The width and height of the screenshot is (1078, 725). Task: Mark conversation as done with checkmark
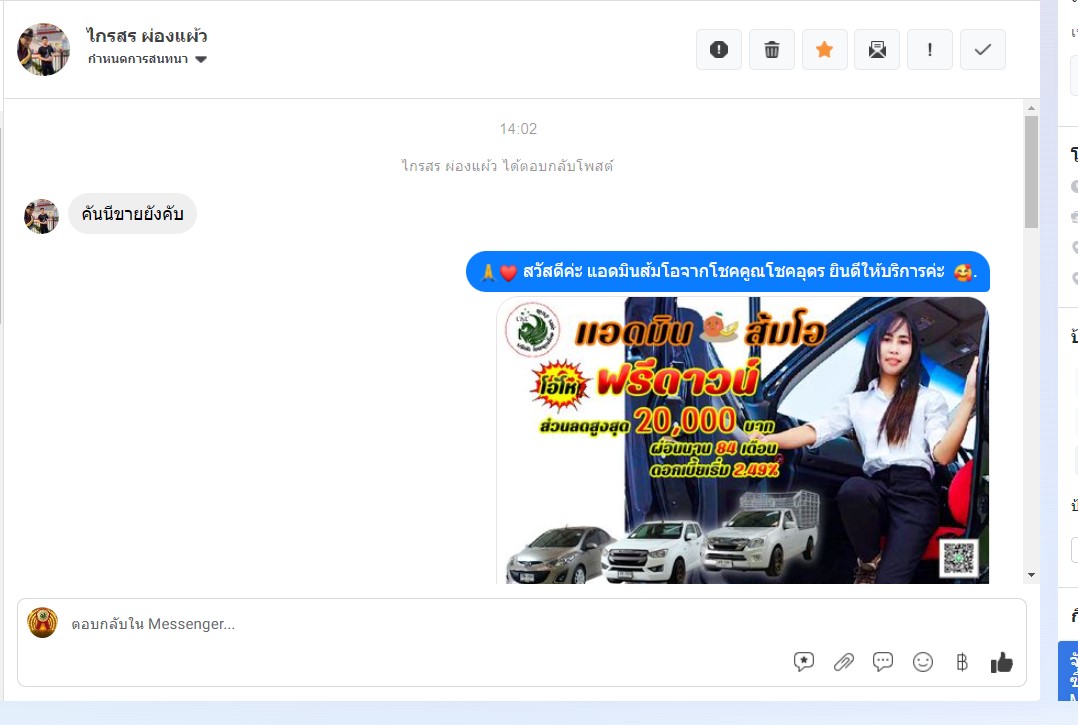pos(982,49)
